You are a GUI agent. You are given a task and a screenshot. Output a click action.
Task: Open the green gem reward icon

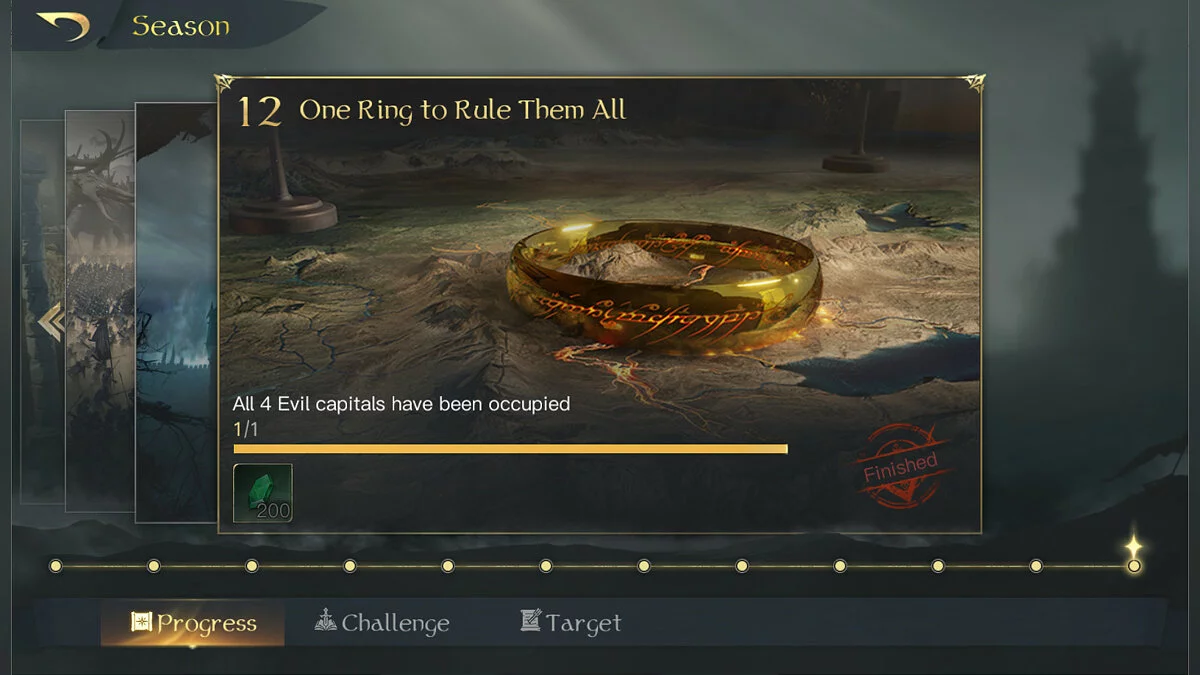coord(263,493)
